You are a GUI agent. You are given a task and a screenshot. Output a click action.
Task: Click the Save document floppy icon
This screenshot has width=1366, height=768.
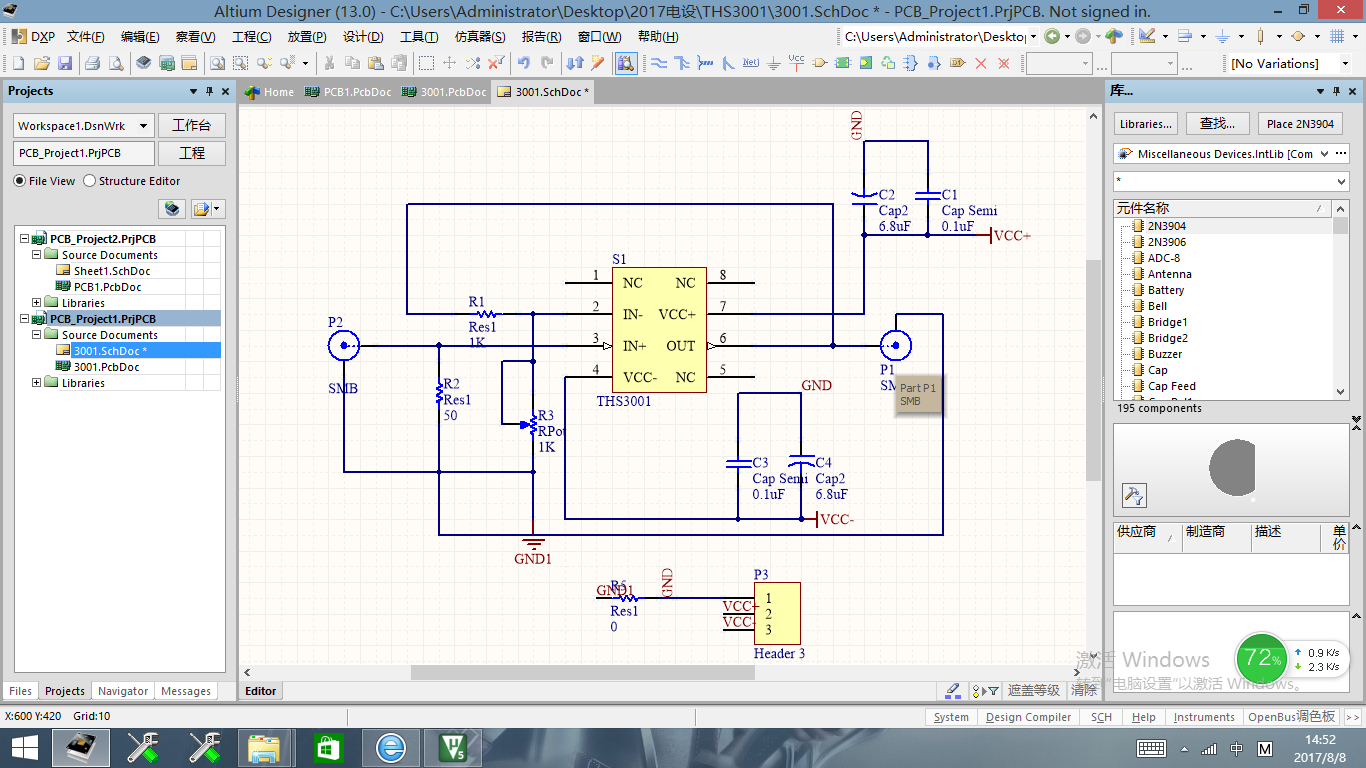64,63
